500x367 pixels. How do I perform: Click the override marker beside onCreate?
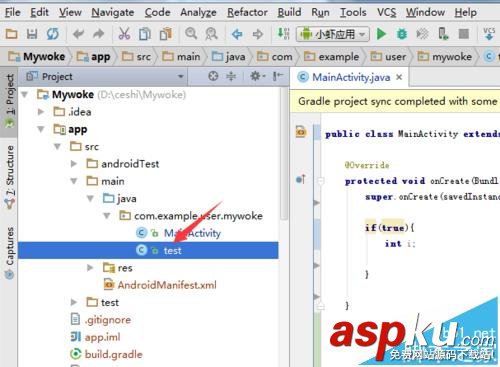point(301,180)
